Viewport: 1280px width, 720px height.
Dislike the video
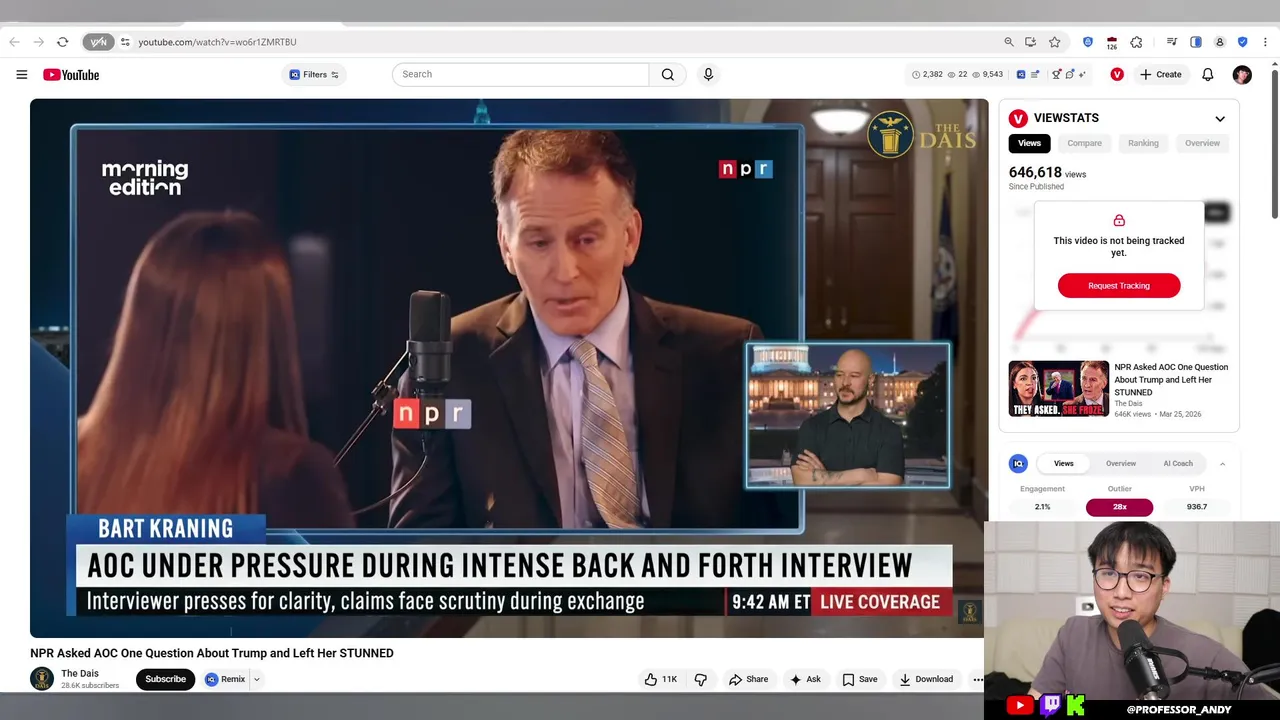701,679
